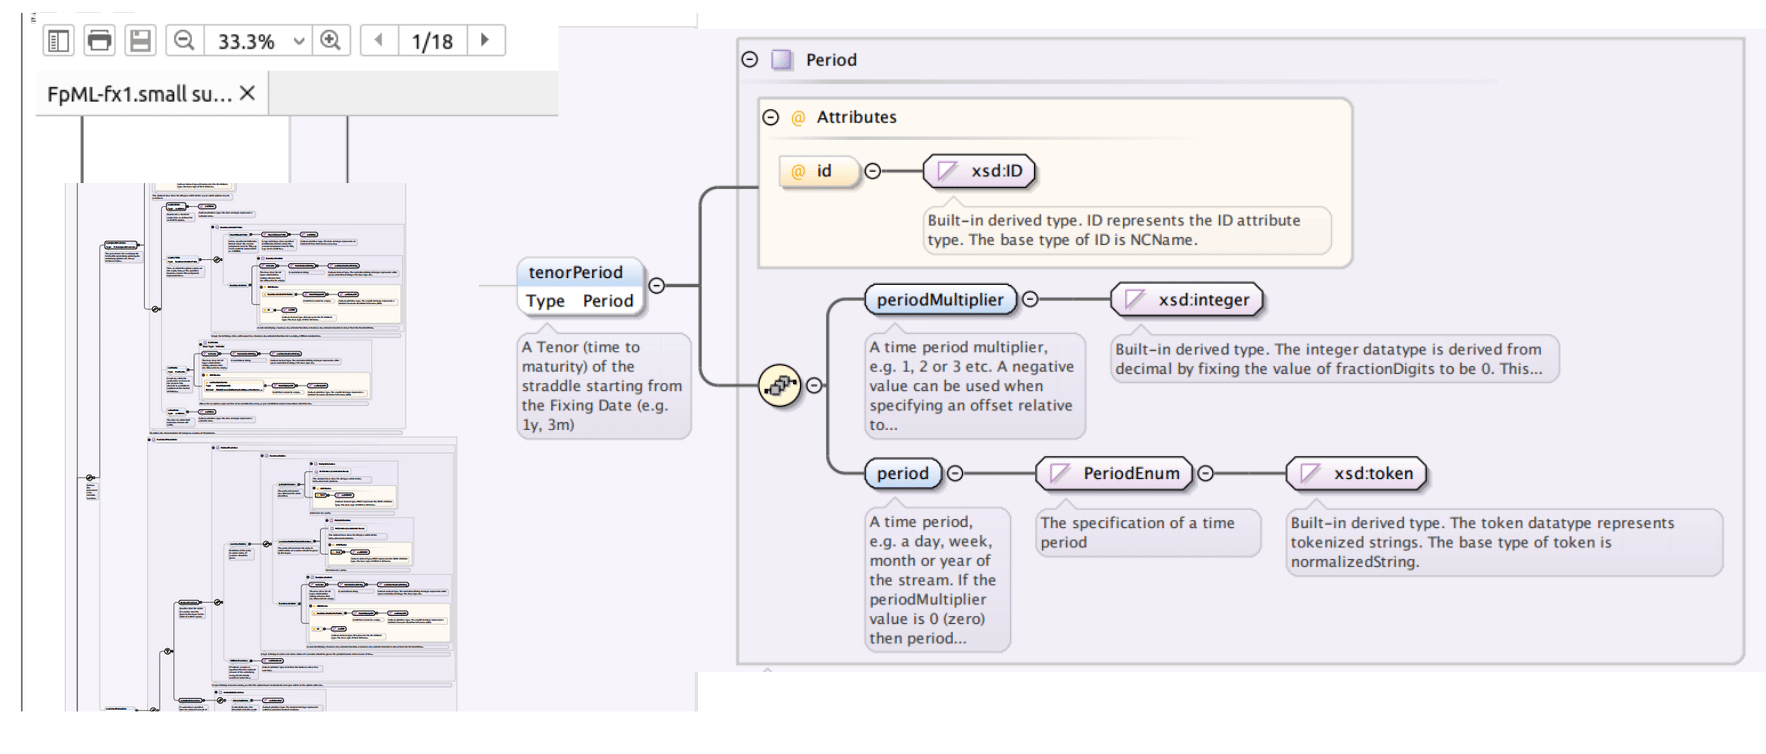The height and width of the screenshot is (754, 1766).
Task: Click the 'Attributes' label text
Action: coord(856,117)
